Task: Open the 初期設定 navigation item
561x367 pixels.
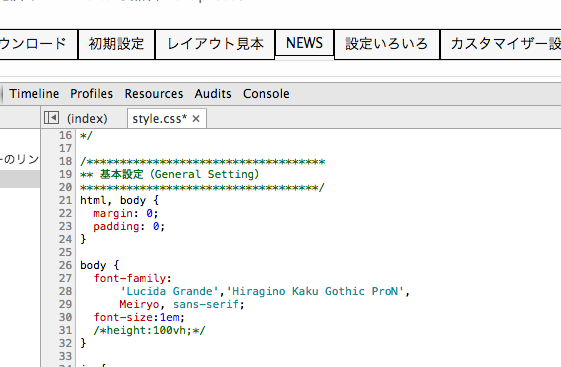Action: [x=116, y=44]
